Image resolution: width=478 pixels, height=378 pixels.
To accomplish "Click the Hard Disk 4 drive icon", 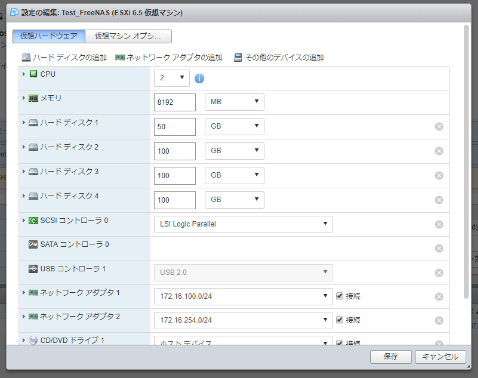I will pyautogui.click(x=33, y=196).
